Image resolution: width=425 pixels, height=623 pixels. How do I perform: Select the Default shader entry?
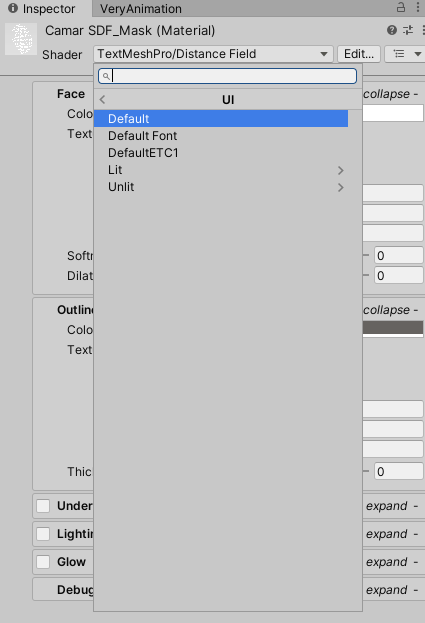(221, 118)
